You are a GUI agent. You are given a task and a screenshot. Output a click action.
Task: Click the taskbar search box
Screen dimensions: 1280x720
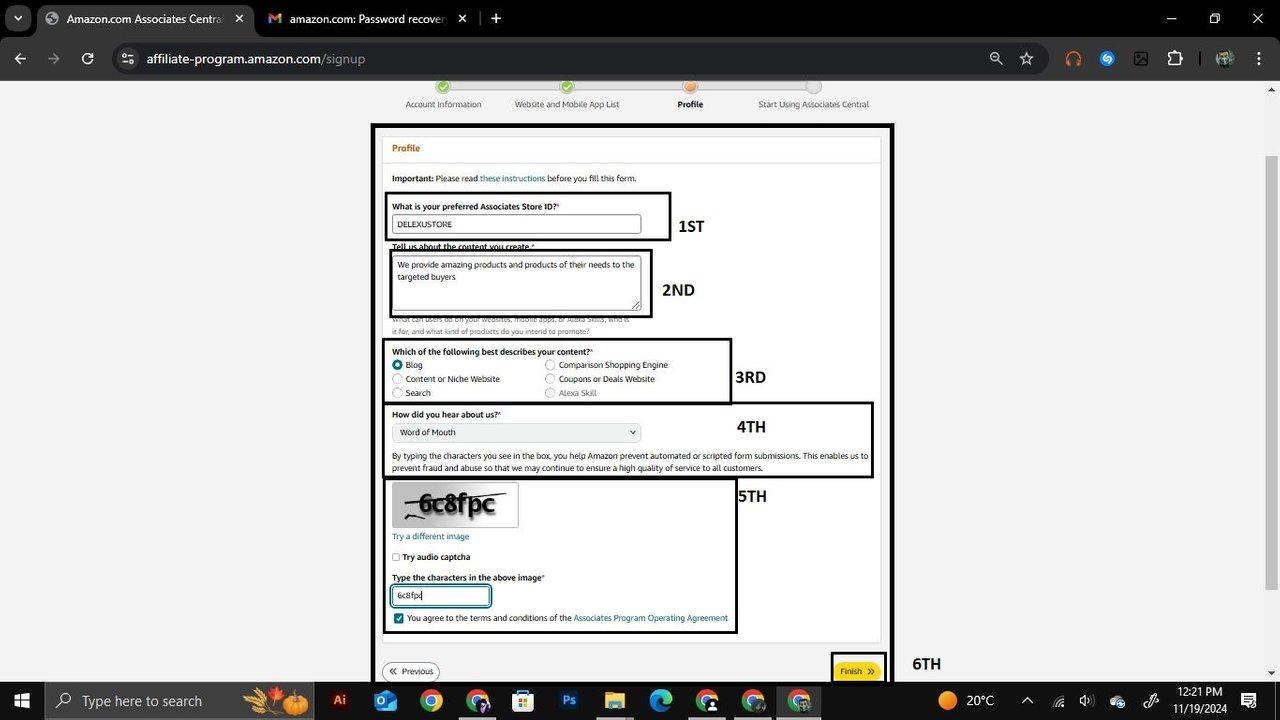(x=180, y=700)
